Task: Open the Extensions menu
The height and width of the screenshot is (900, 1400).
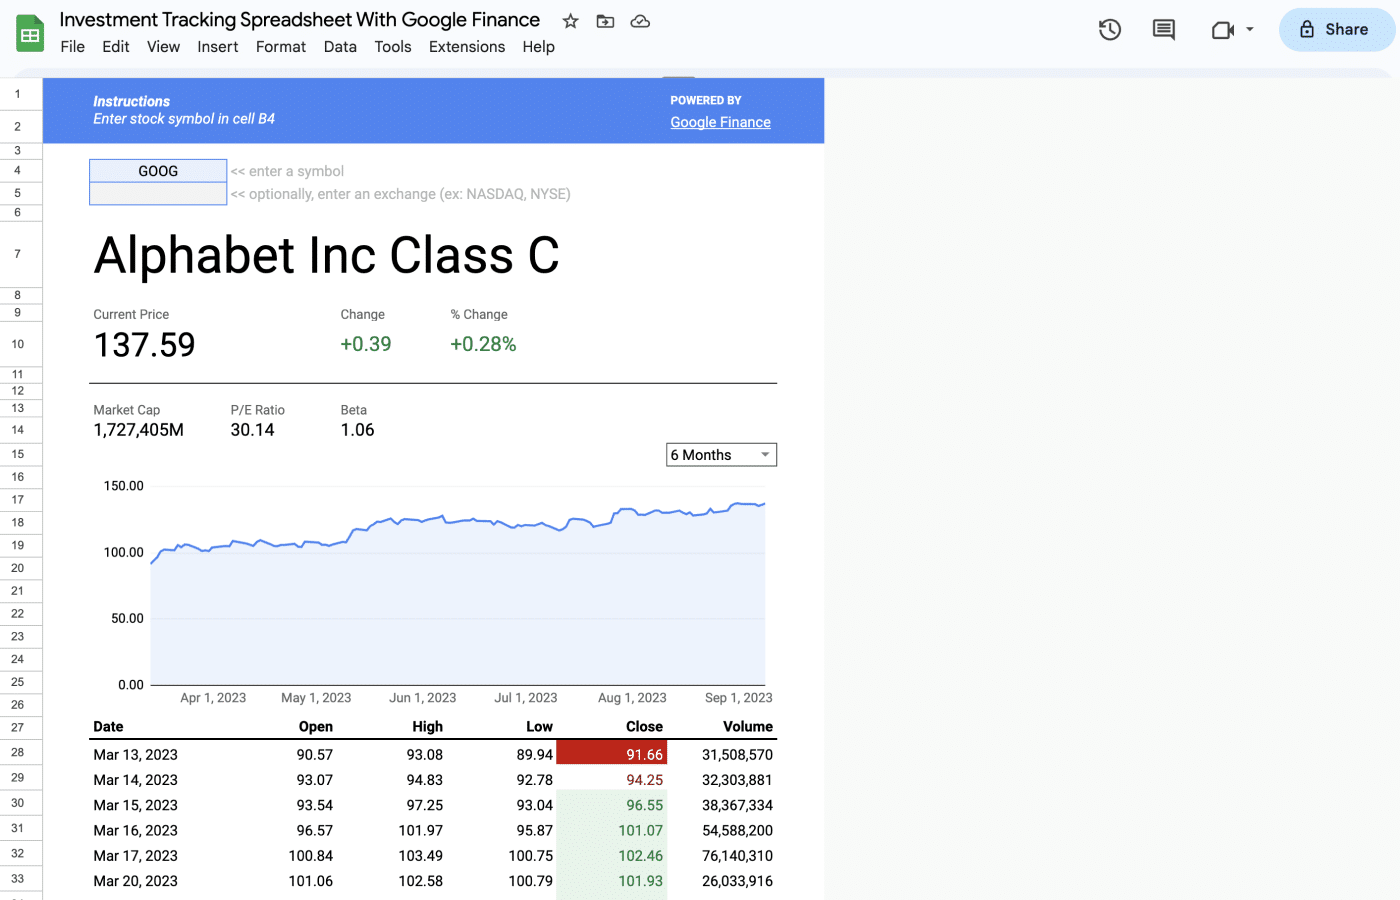Action: [467, 47]
